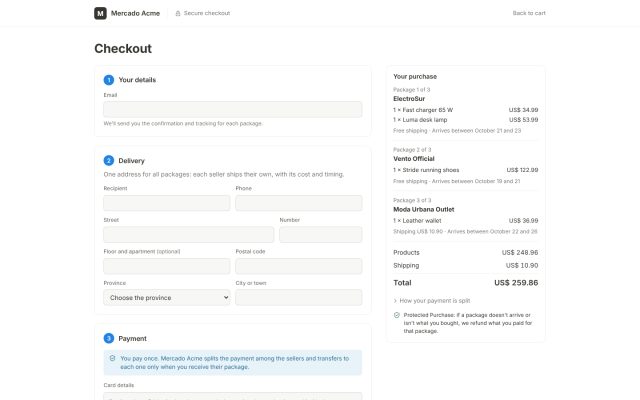This screenshot has width=640, height=400.
Task: Click the Leather wallet item
Action: [417, 220]
